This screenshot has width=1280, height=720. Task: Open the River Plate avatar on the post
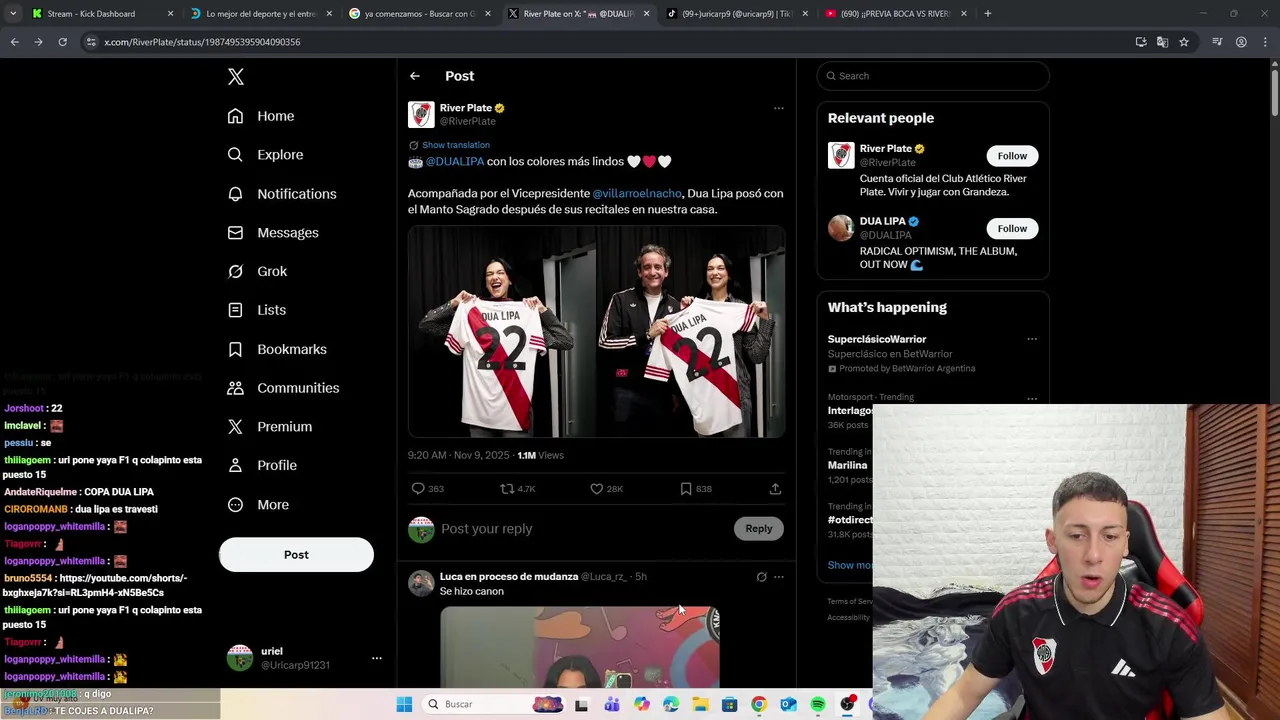pos(421,115)
